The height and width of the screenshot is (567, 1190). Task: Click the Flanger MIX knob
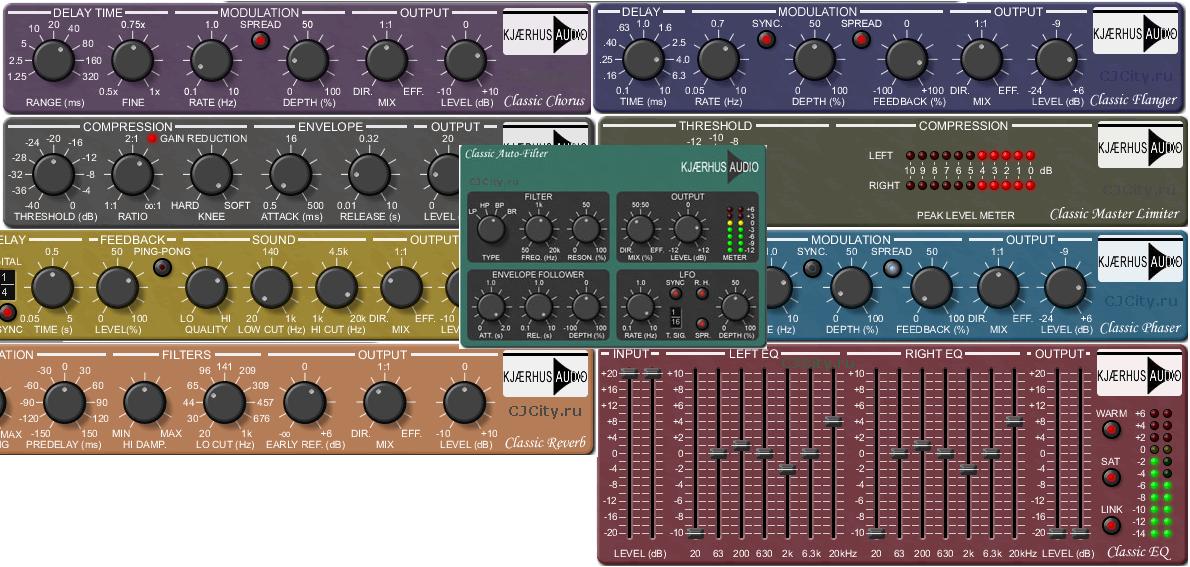[981, 60]
